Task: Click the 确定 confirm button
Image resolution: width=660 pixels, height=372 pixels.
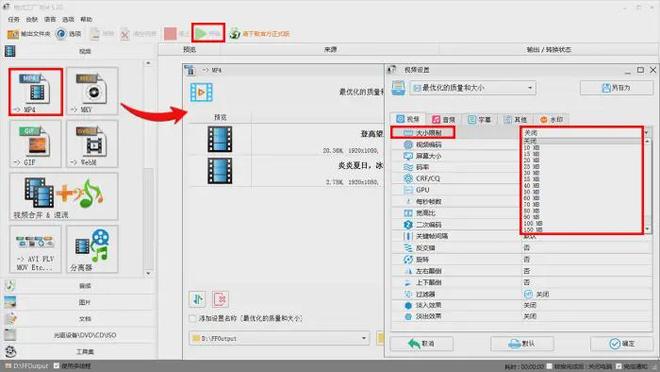Action: pyautogui.click(x=622, y=344)
